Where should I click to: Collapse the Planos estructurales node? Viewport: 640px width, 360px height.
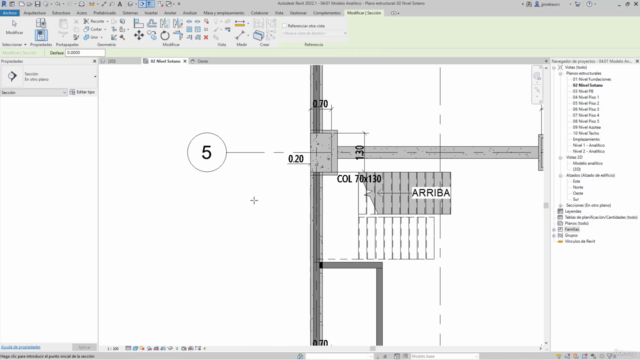click(560, 73)
